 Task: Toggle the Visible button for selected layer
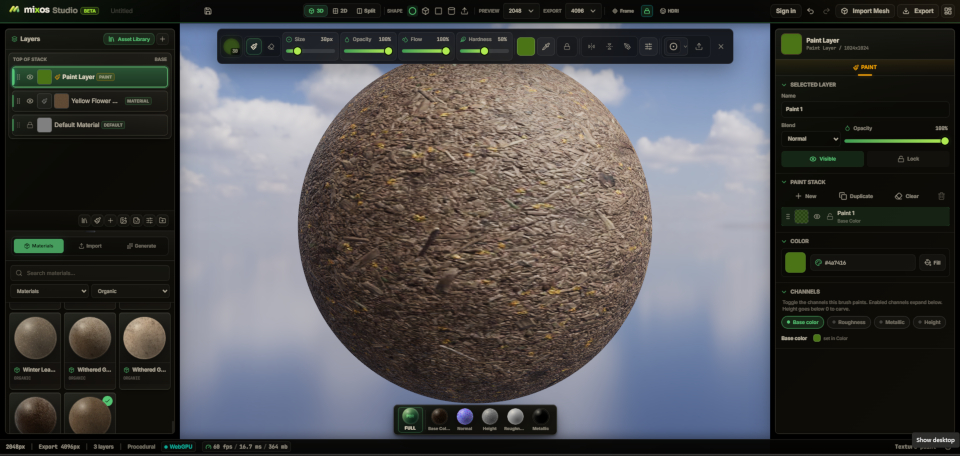point(822,159)
